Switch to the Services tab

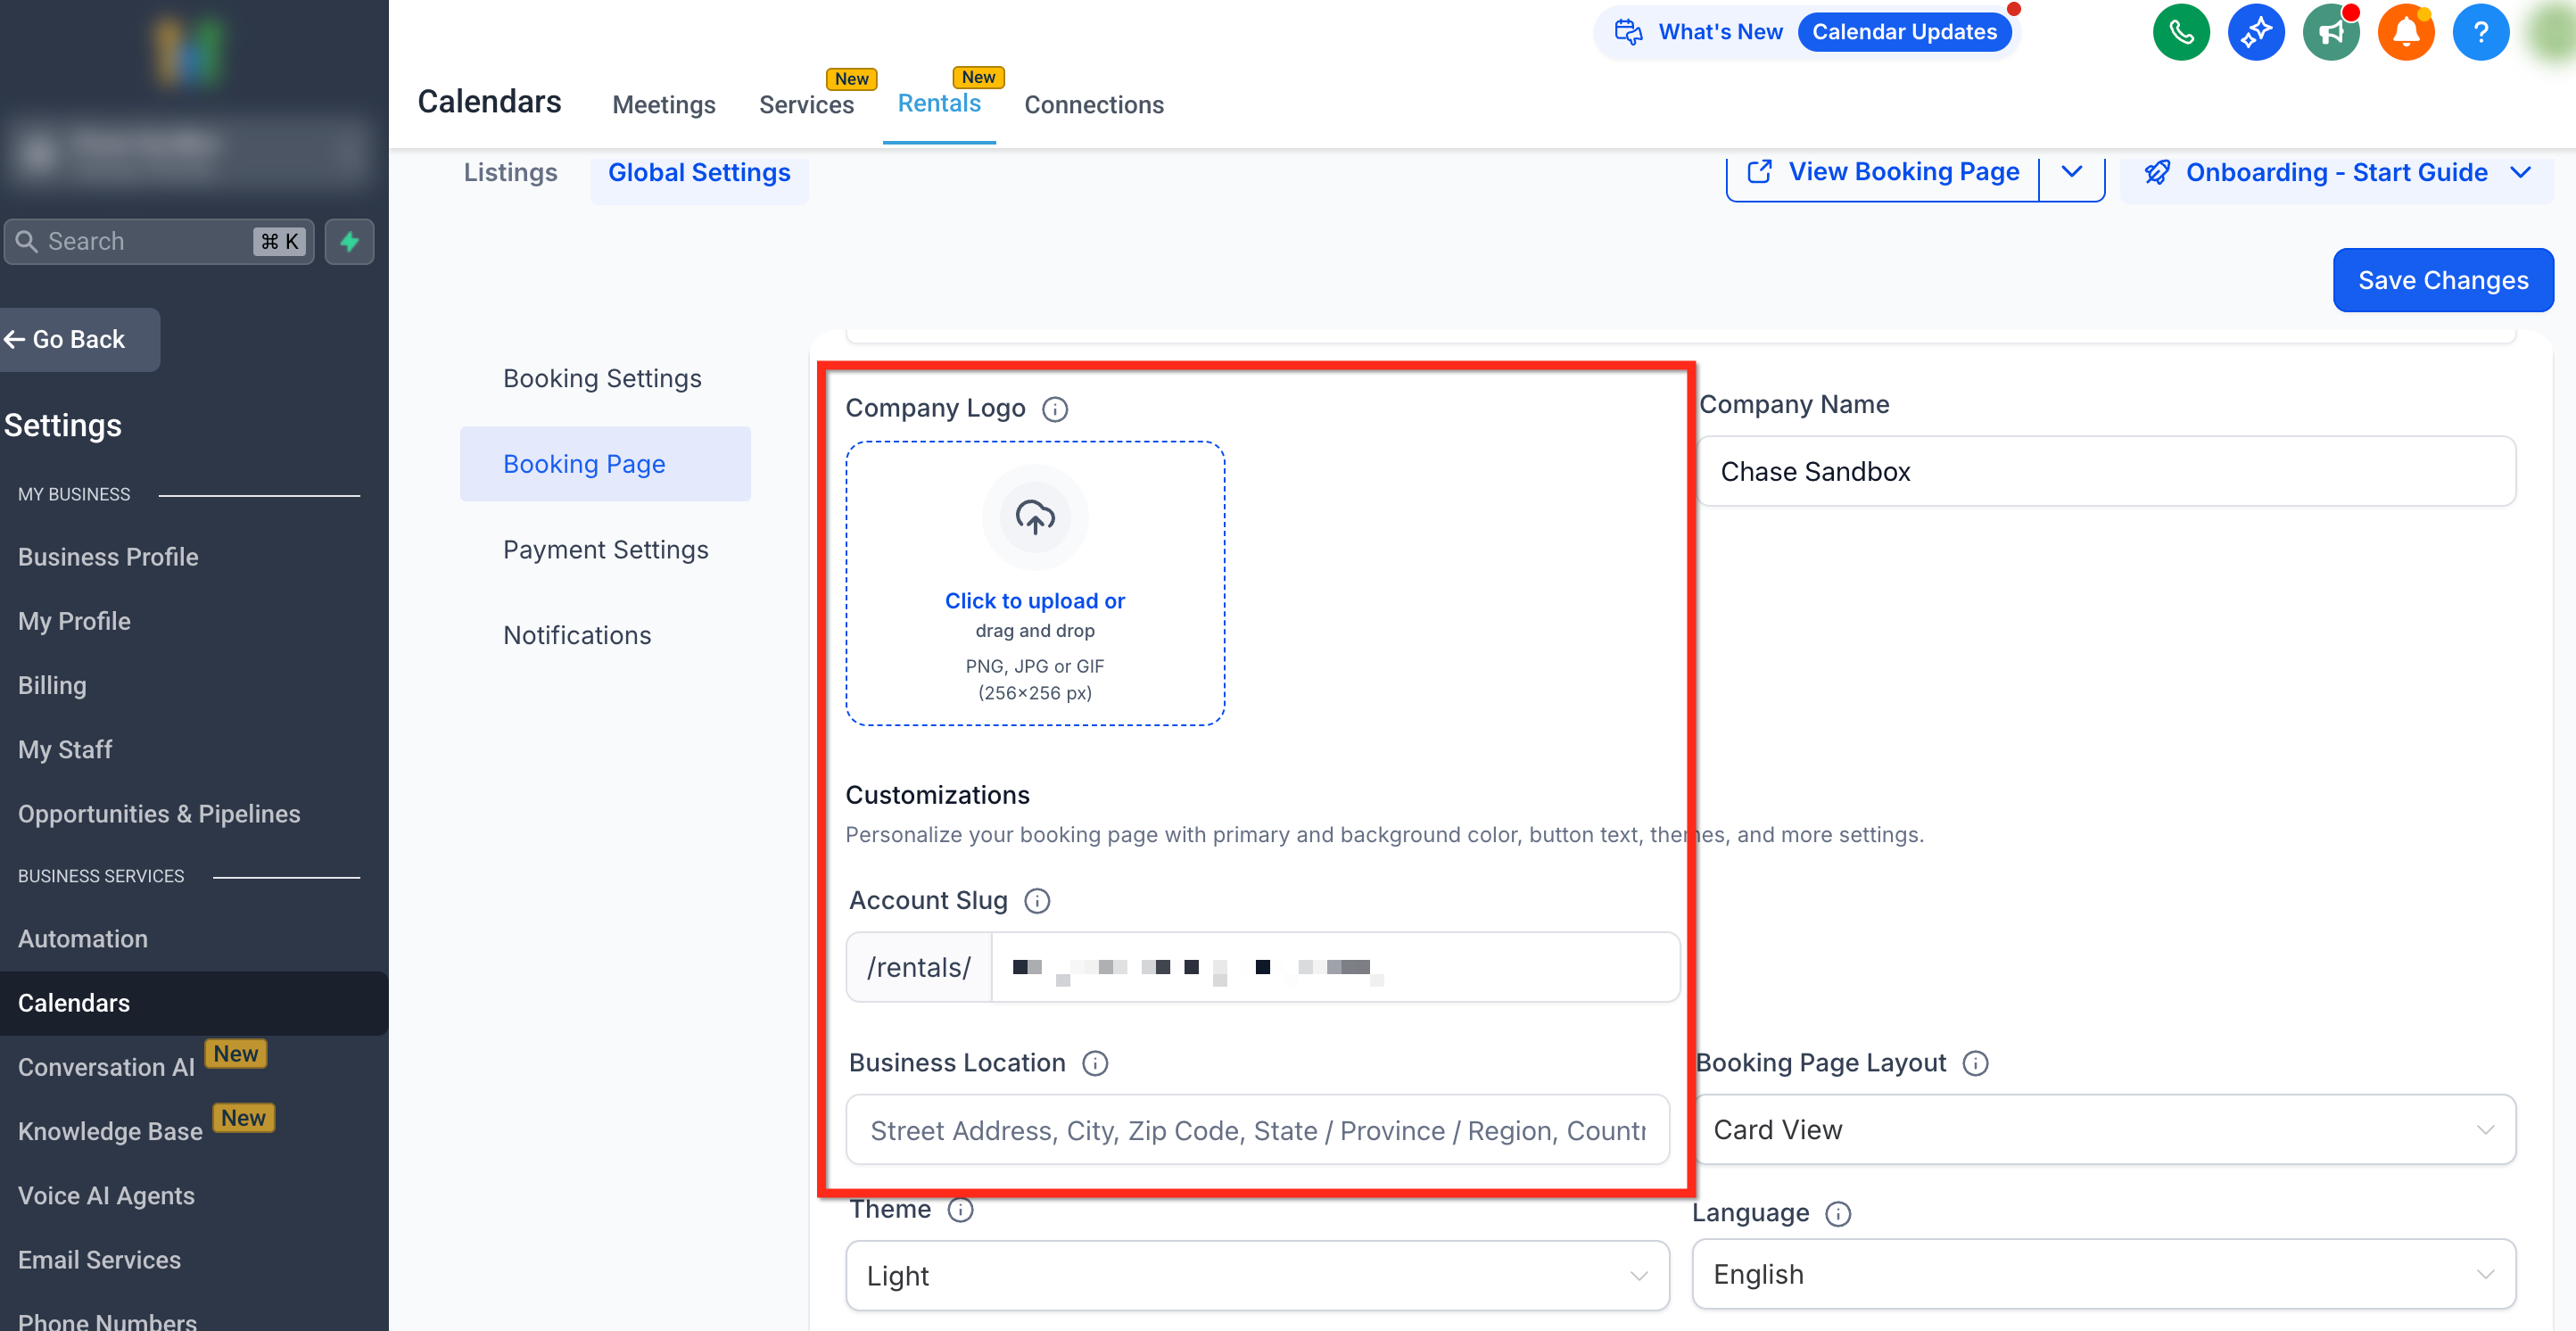[806, 104]
